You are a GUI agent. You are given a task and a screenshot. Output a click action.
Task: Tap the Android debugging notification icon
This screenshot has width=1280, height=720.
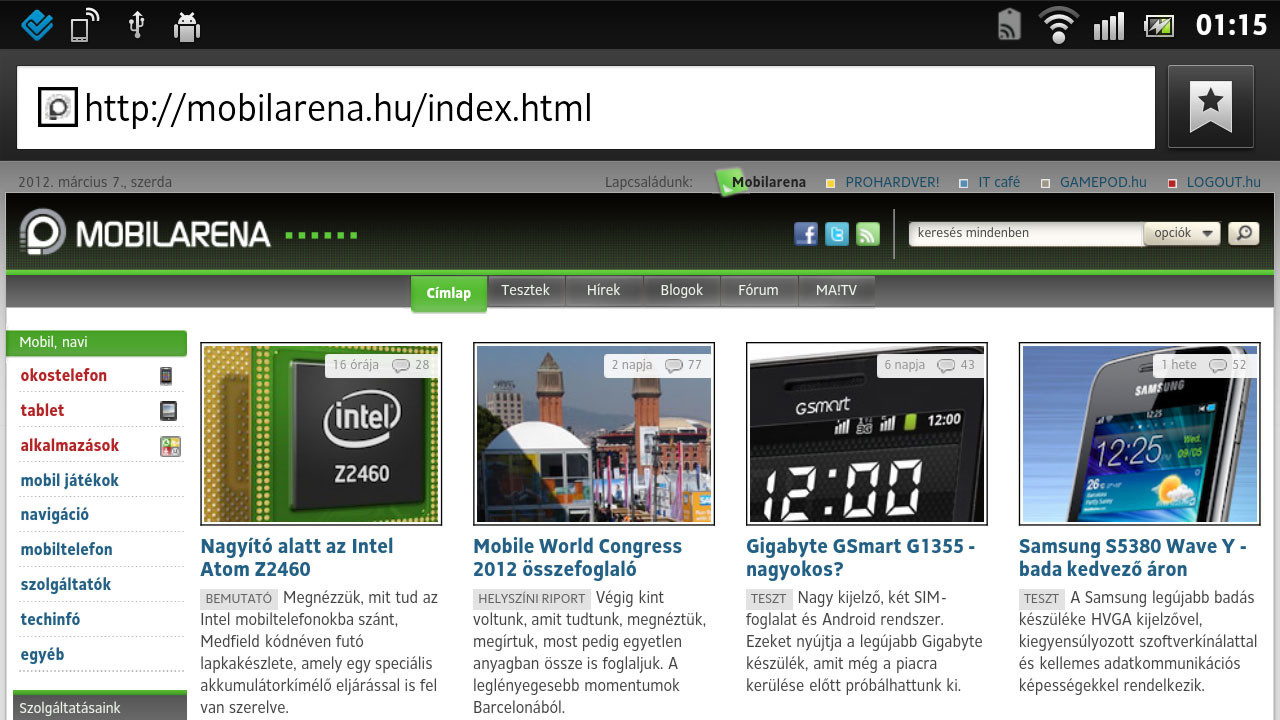click(x=187, y=26)
